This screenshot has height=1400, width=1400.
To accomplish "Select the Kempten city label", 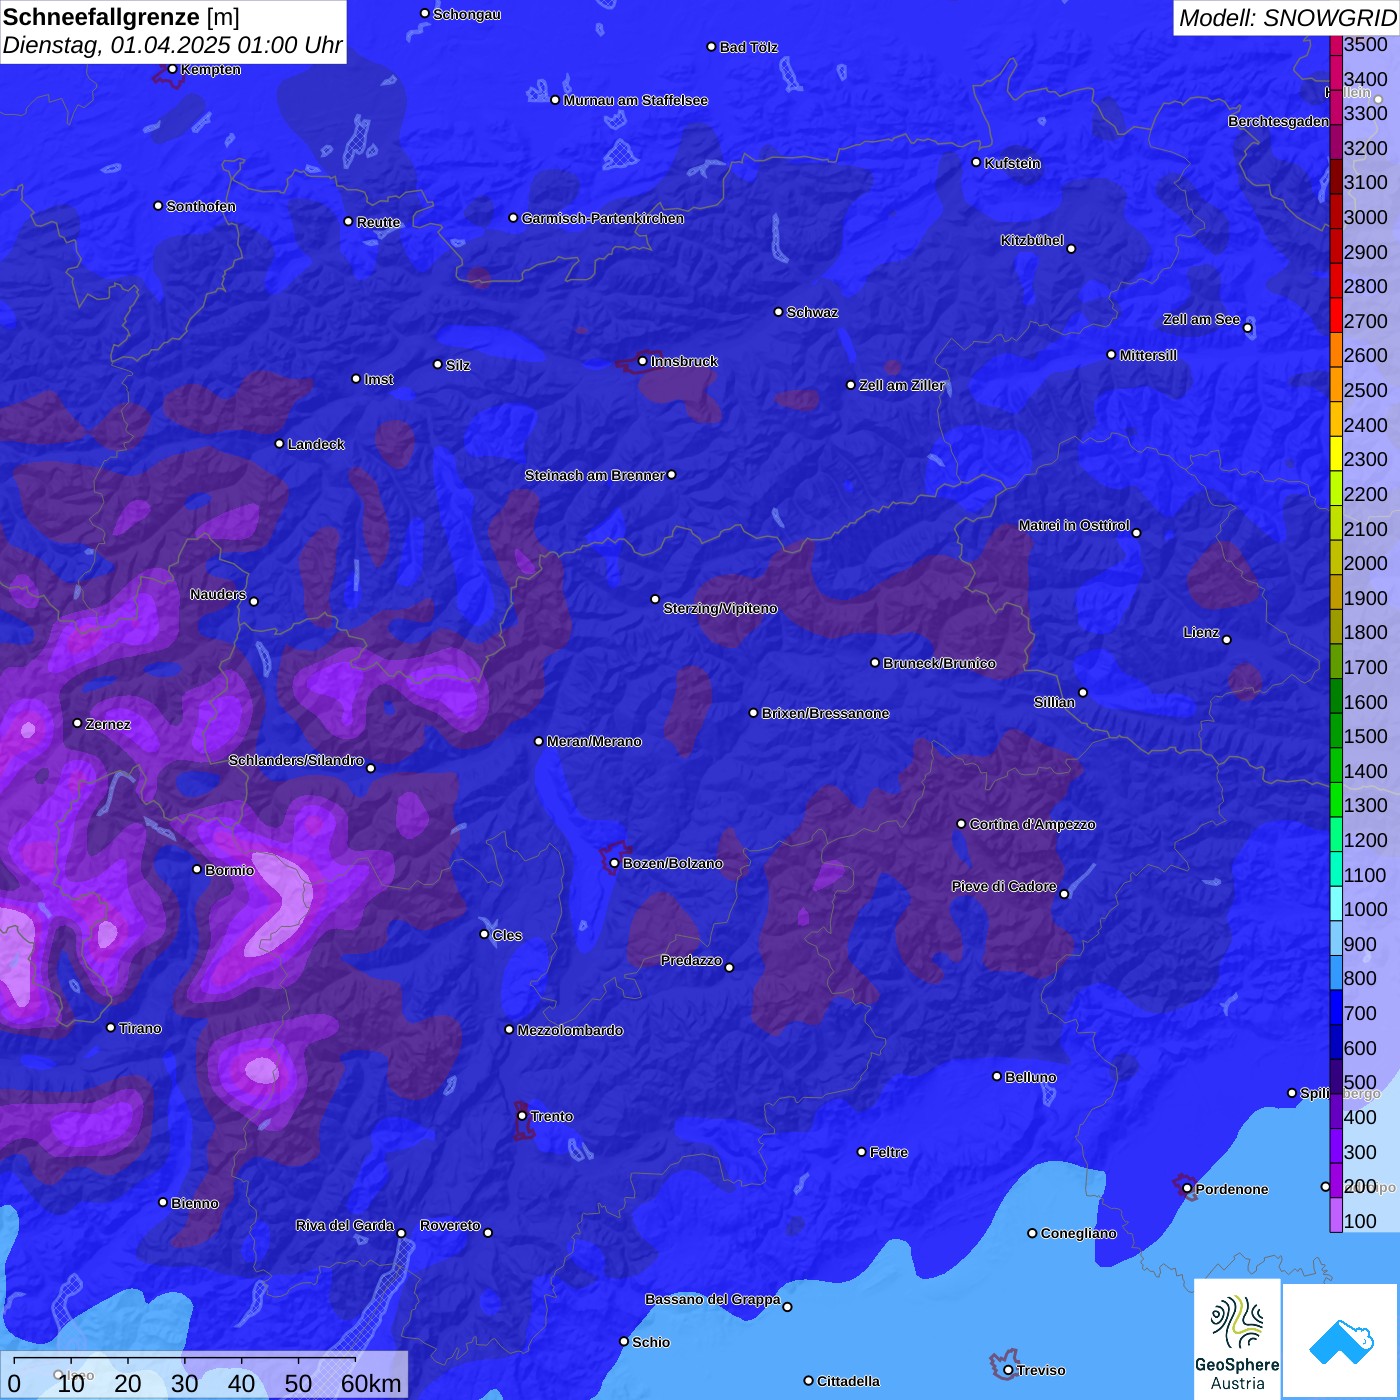I will (210, 69).
